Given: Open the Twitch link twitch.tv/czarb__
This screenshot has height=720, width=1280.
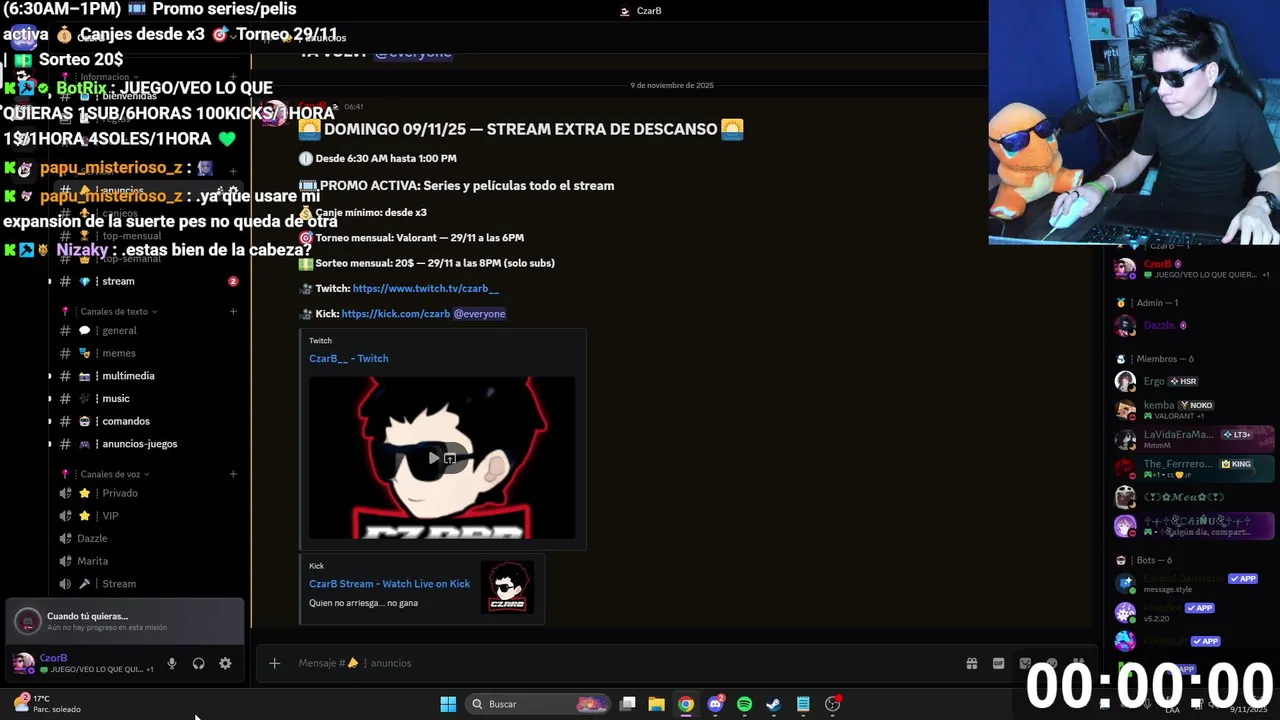Looking at the screenshot, I should pyautogui.click(x=425, y=288).
